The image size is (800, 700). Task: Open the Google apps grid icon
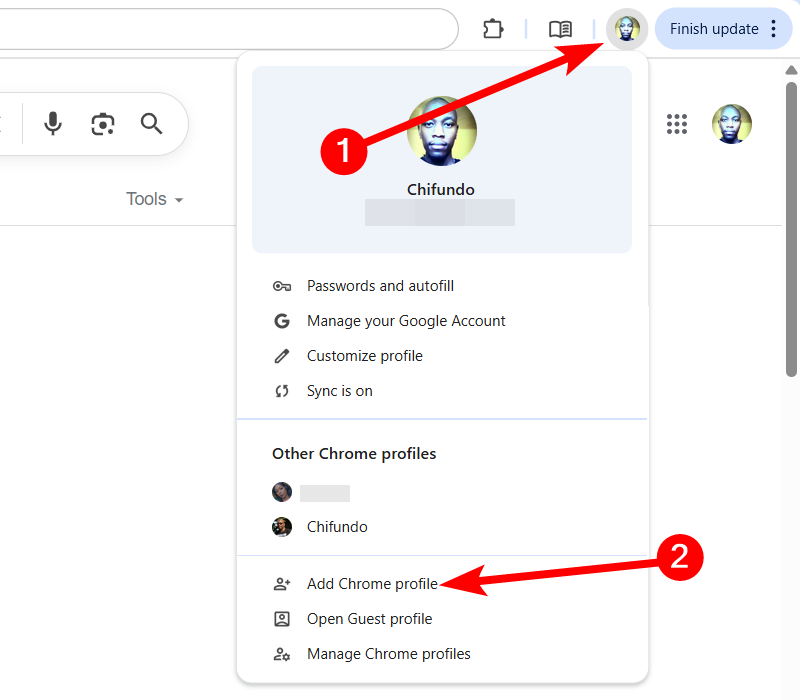click(x=677, y=124)
